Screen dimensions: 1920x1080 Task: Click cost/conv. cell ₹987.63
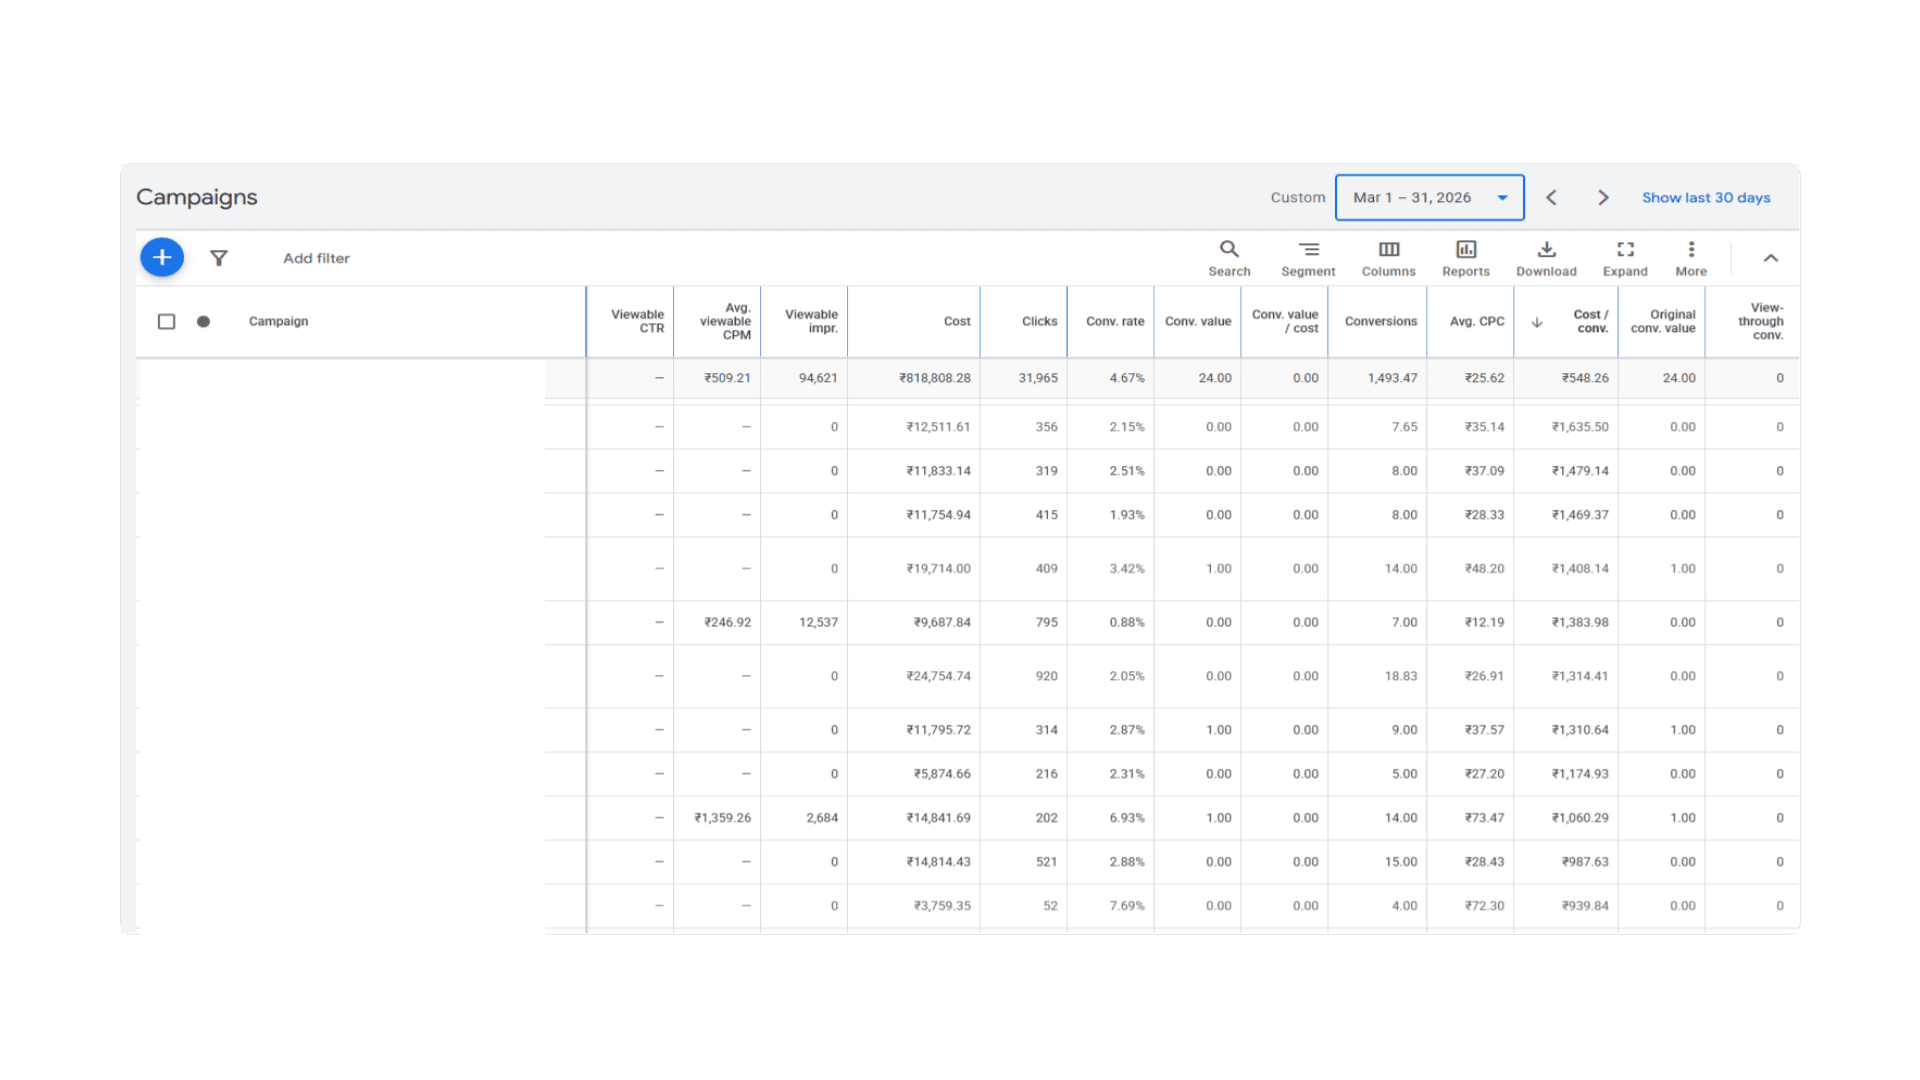coord(1585,863)
